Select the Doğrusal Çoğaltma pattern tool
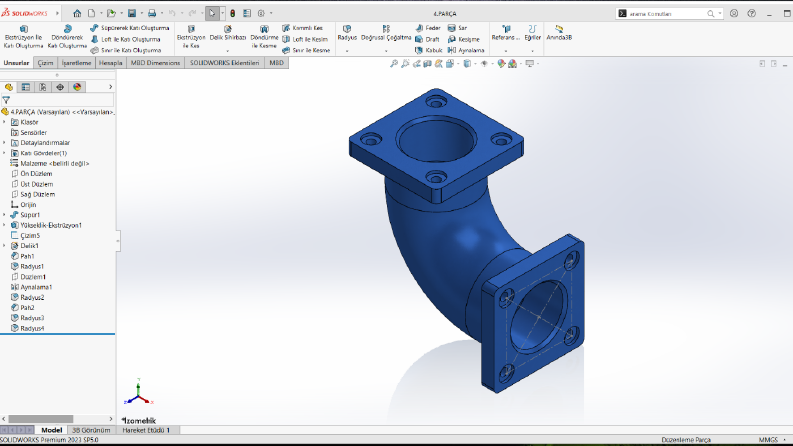This screenshot has height=446, width=793. point(386,33)
